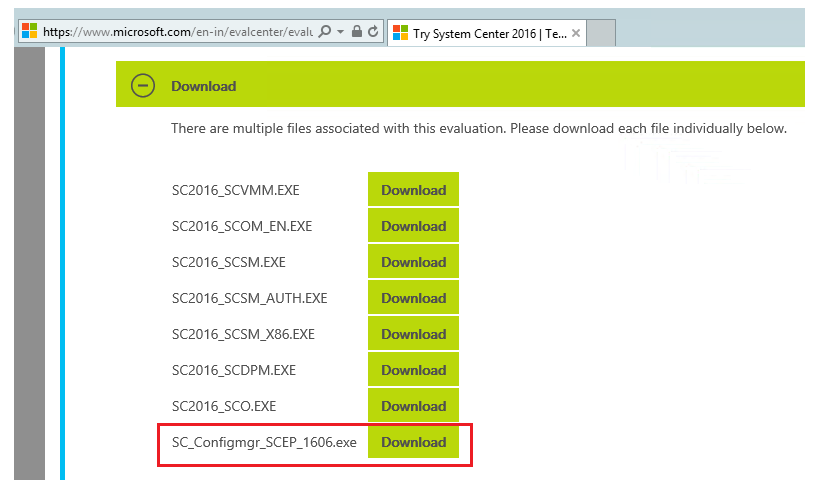The height and width of the screenshot is (490, 819).
Task: Click the Microsoft logo in the address bar
Action: [x=30, y=31]
